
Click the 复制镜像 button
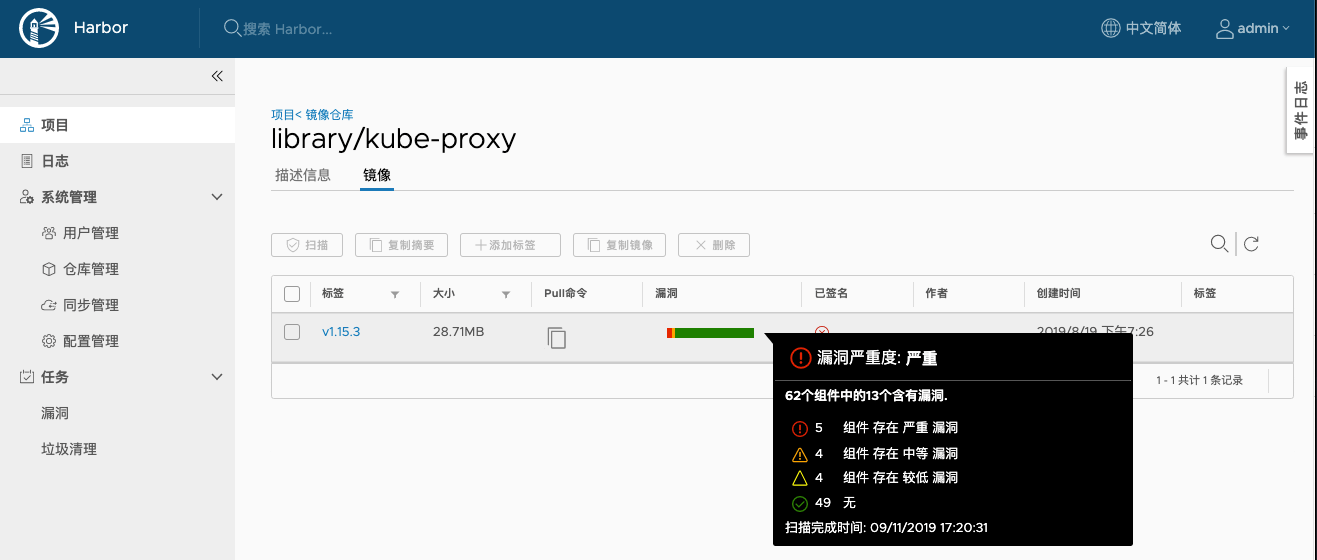click(619, 245)
